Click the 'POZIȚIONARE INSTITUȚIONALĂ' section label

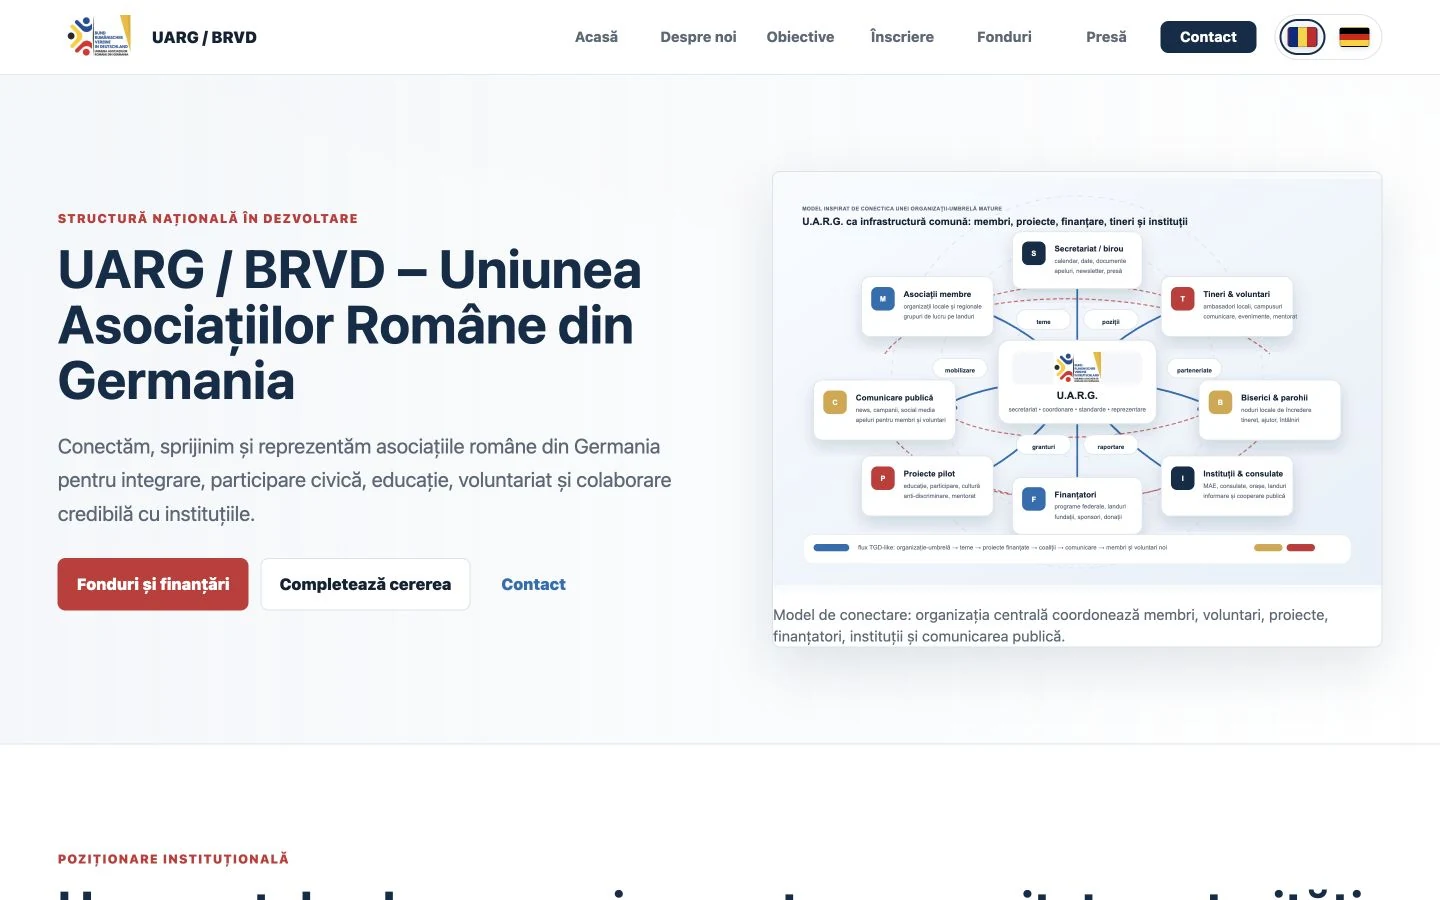(173, 859)
